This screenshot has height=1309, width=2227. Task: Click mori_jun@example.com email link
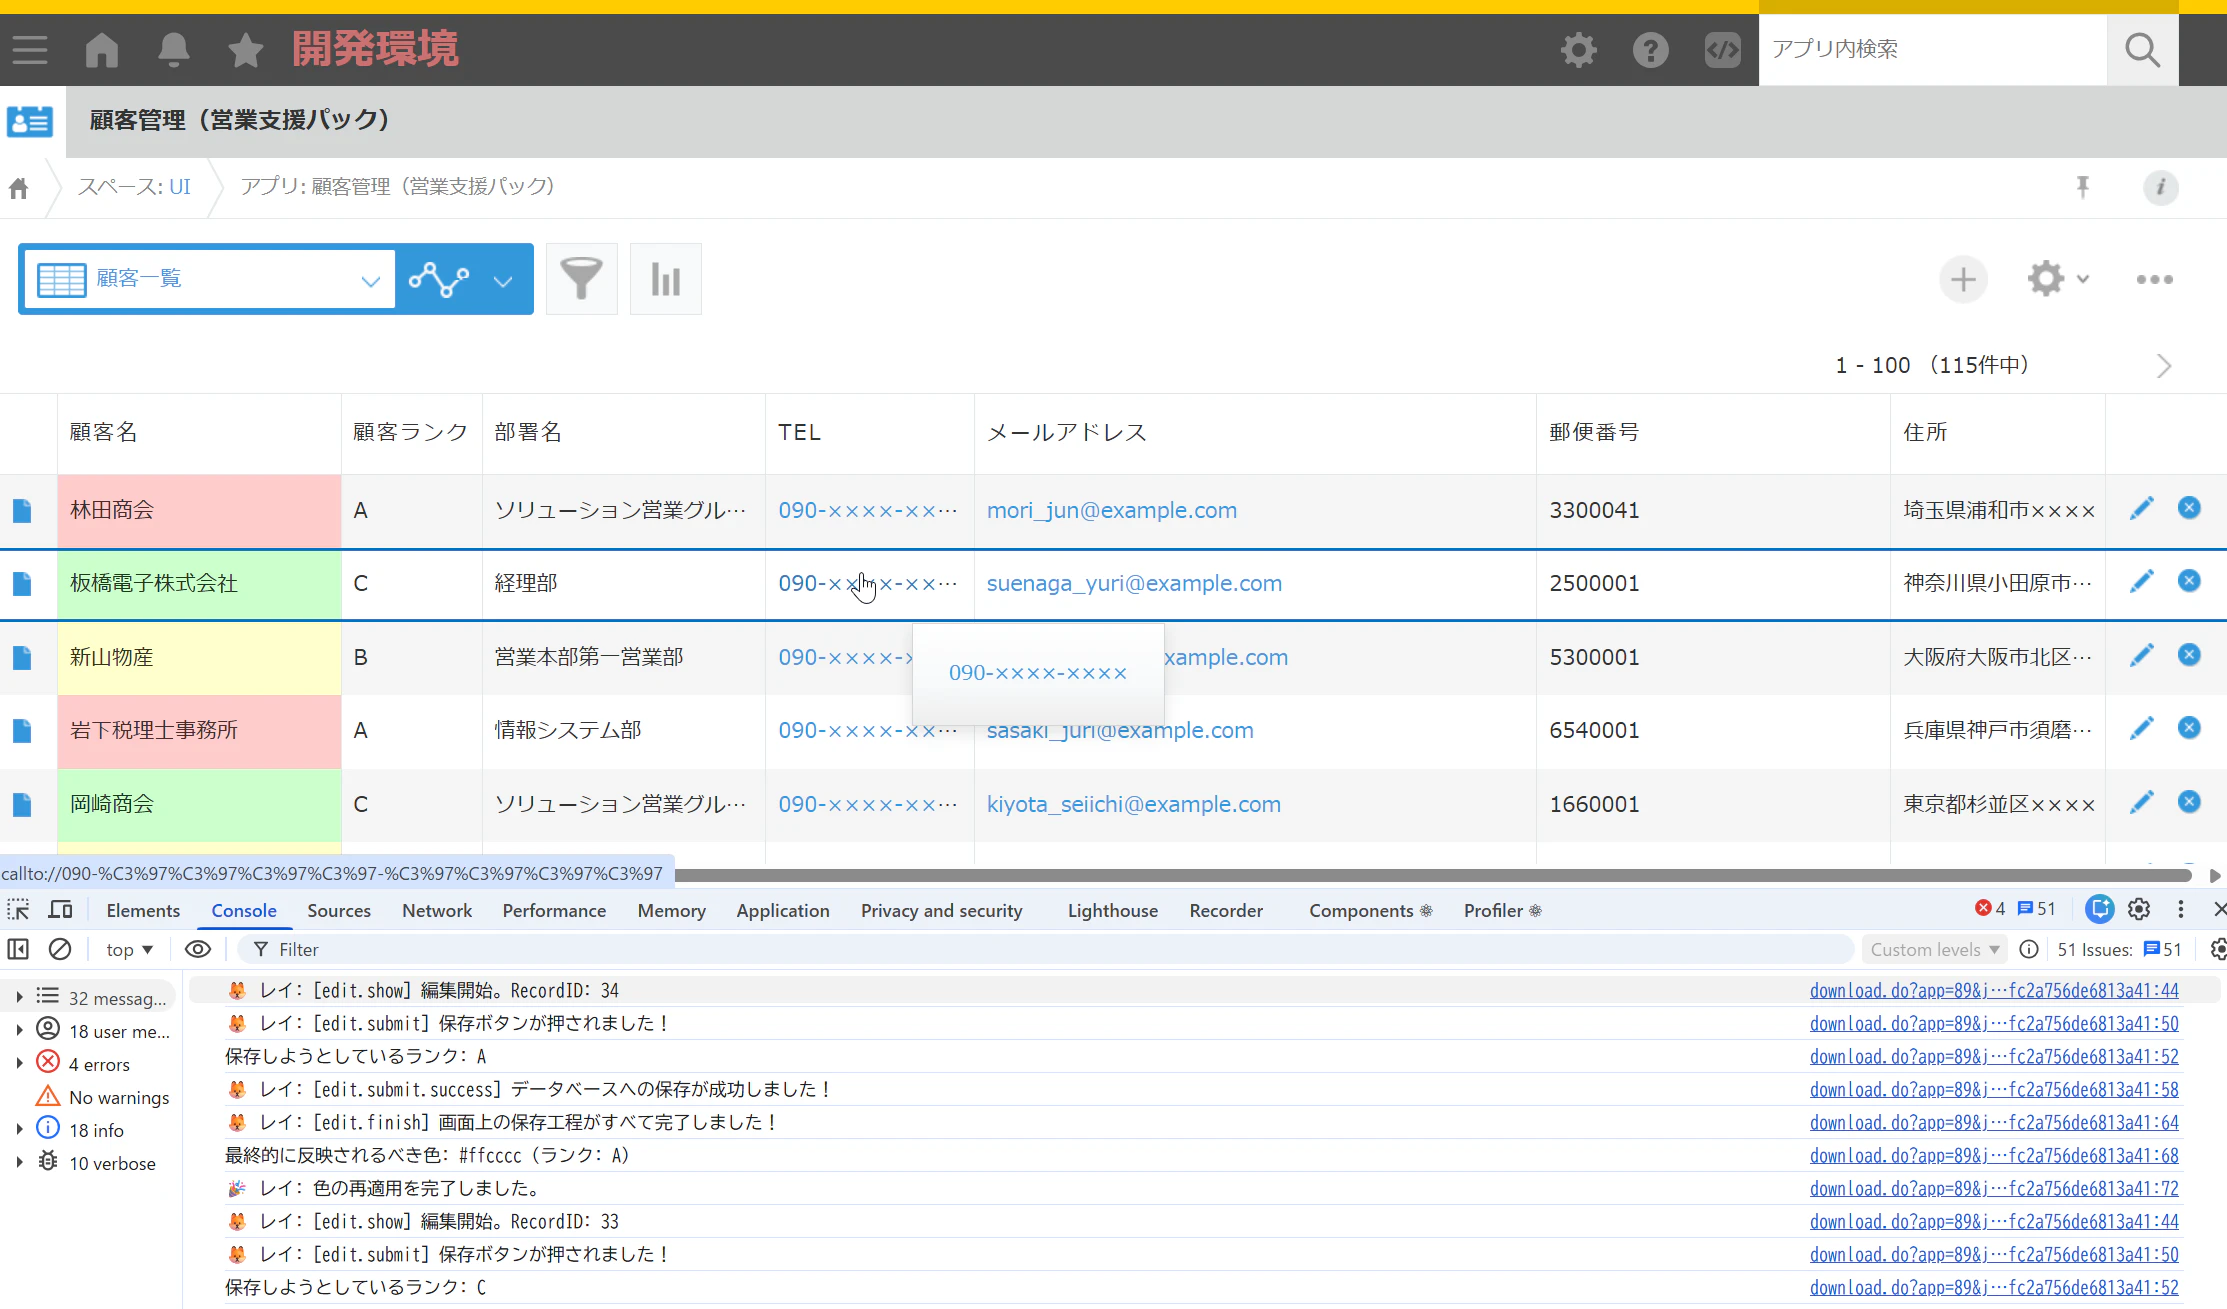1111,510
